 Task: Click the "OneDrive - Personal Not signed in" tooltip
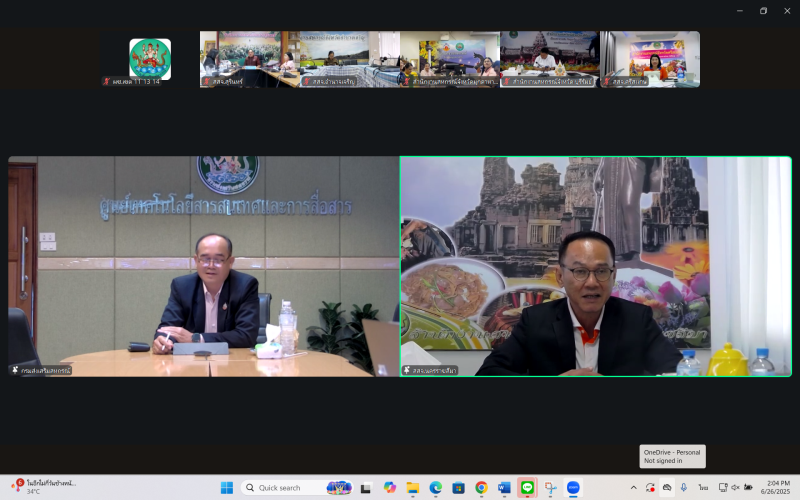click(672, 456)
